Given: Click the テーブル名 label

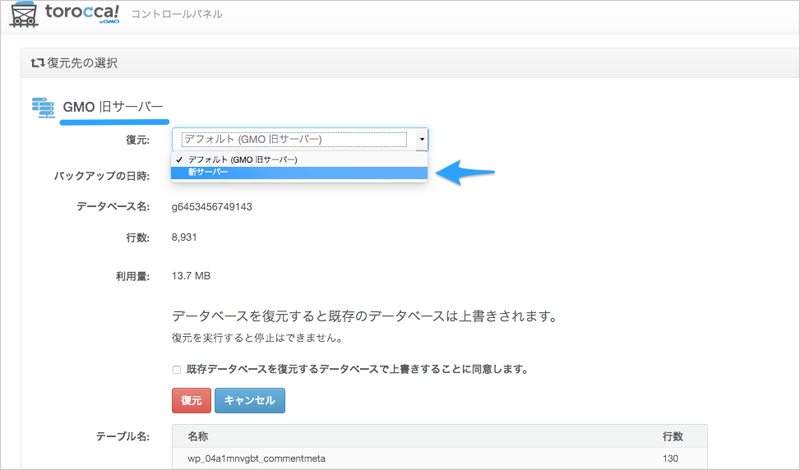Looking at the screenshot, I should tap(123, 436).
